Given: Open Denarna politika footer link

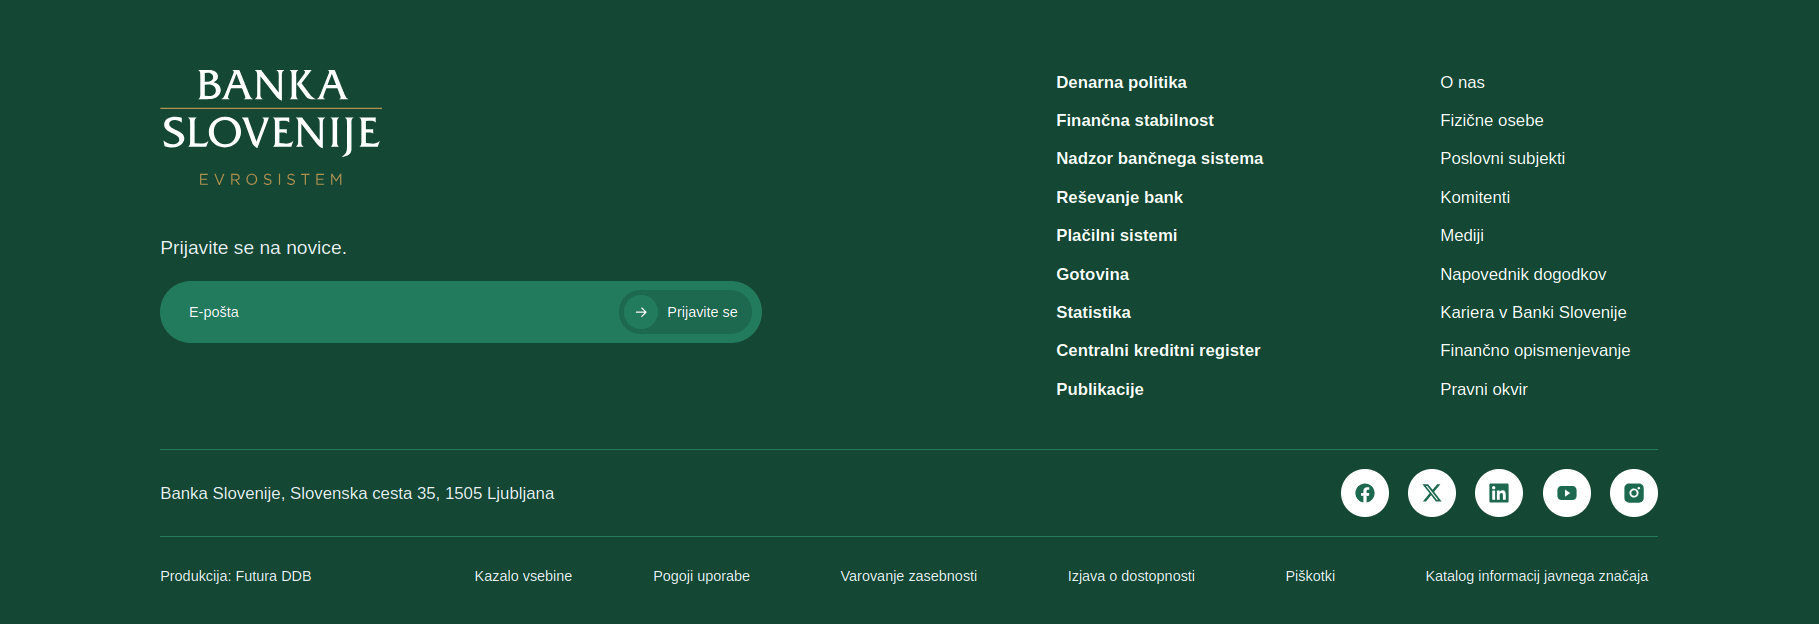Looking at the screenshot, I should [1121, 82].
